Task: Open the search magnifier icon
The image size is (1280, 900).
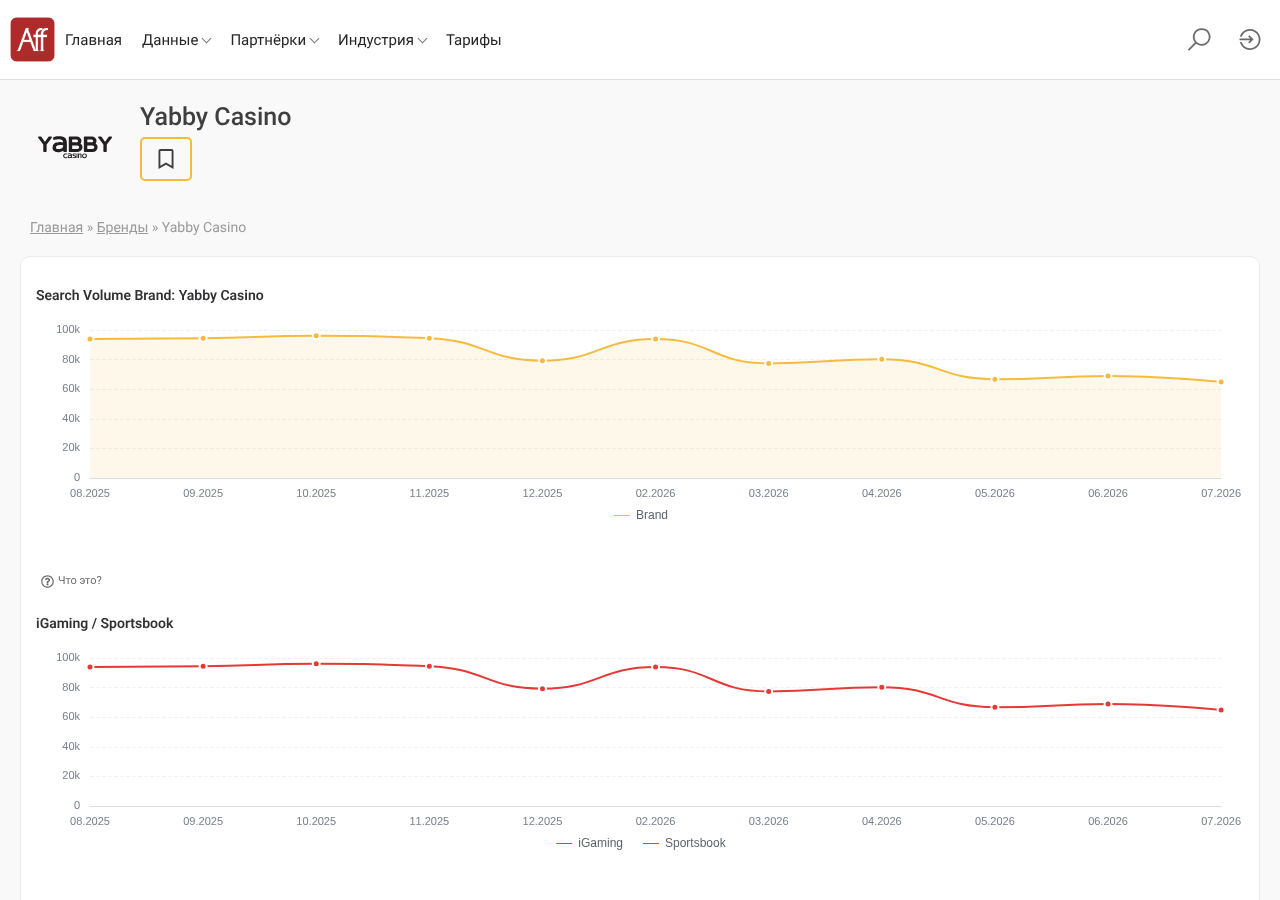Action: click(1199, 40)
